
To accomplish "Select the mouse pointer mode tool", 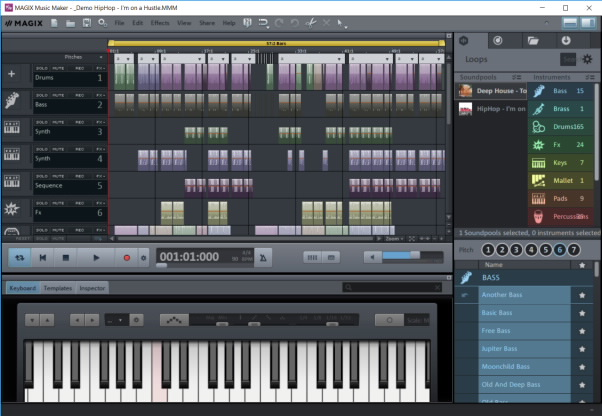I will tap(340, 23).
